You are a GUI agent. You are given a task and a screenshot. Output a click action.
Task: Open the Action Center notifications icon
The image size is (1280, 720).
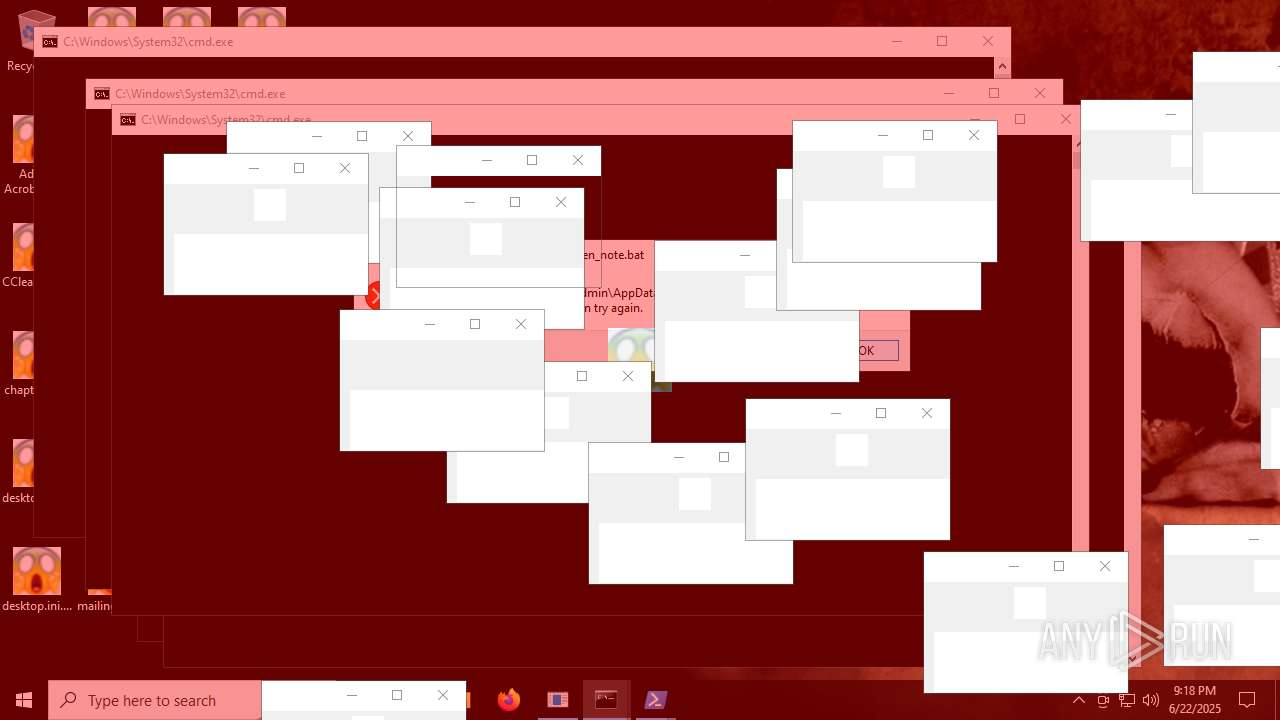pos(1247,700)
